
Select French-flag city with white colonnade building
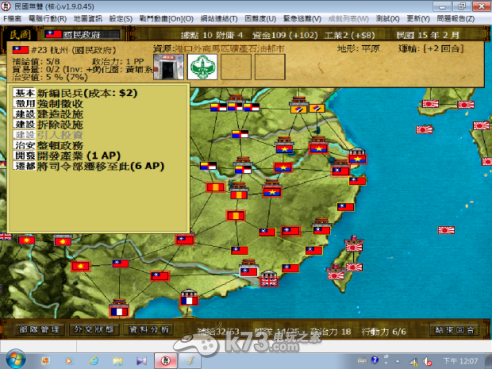point(189,298)
